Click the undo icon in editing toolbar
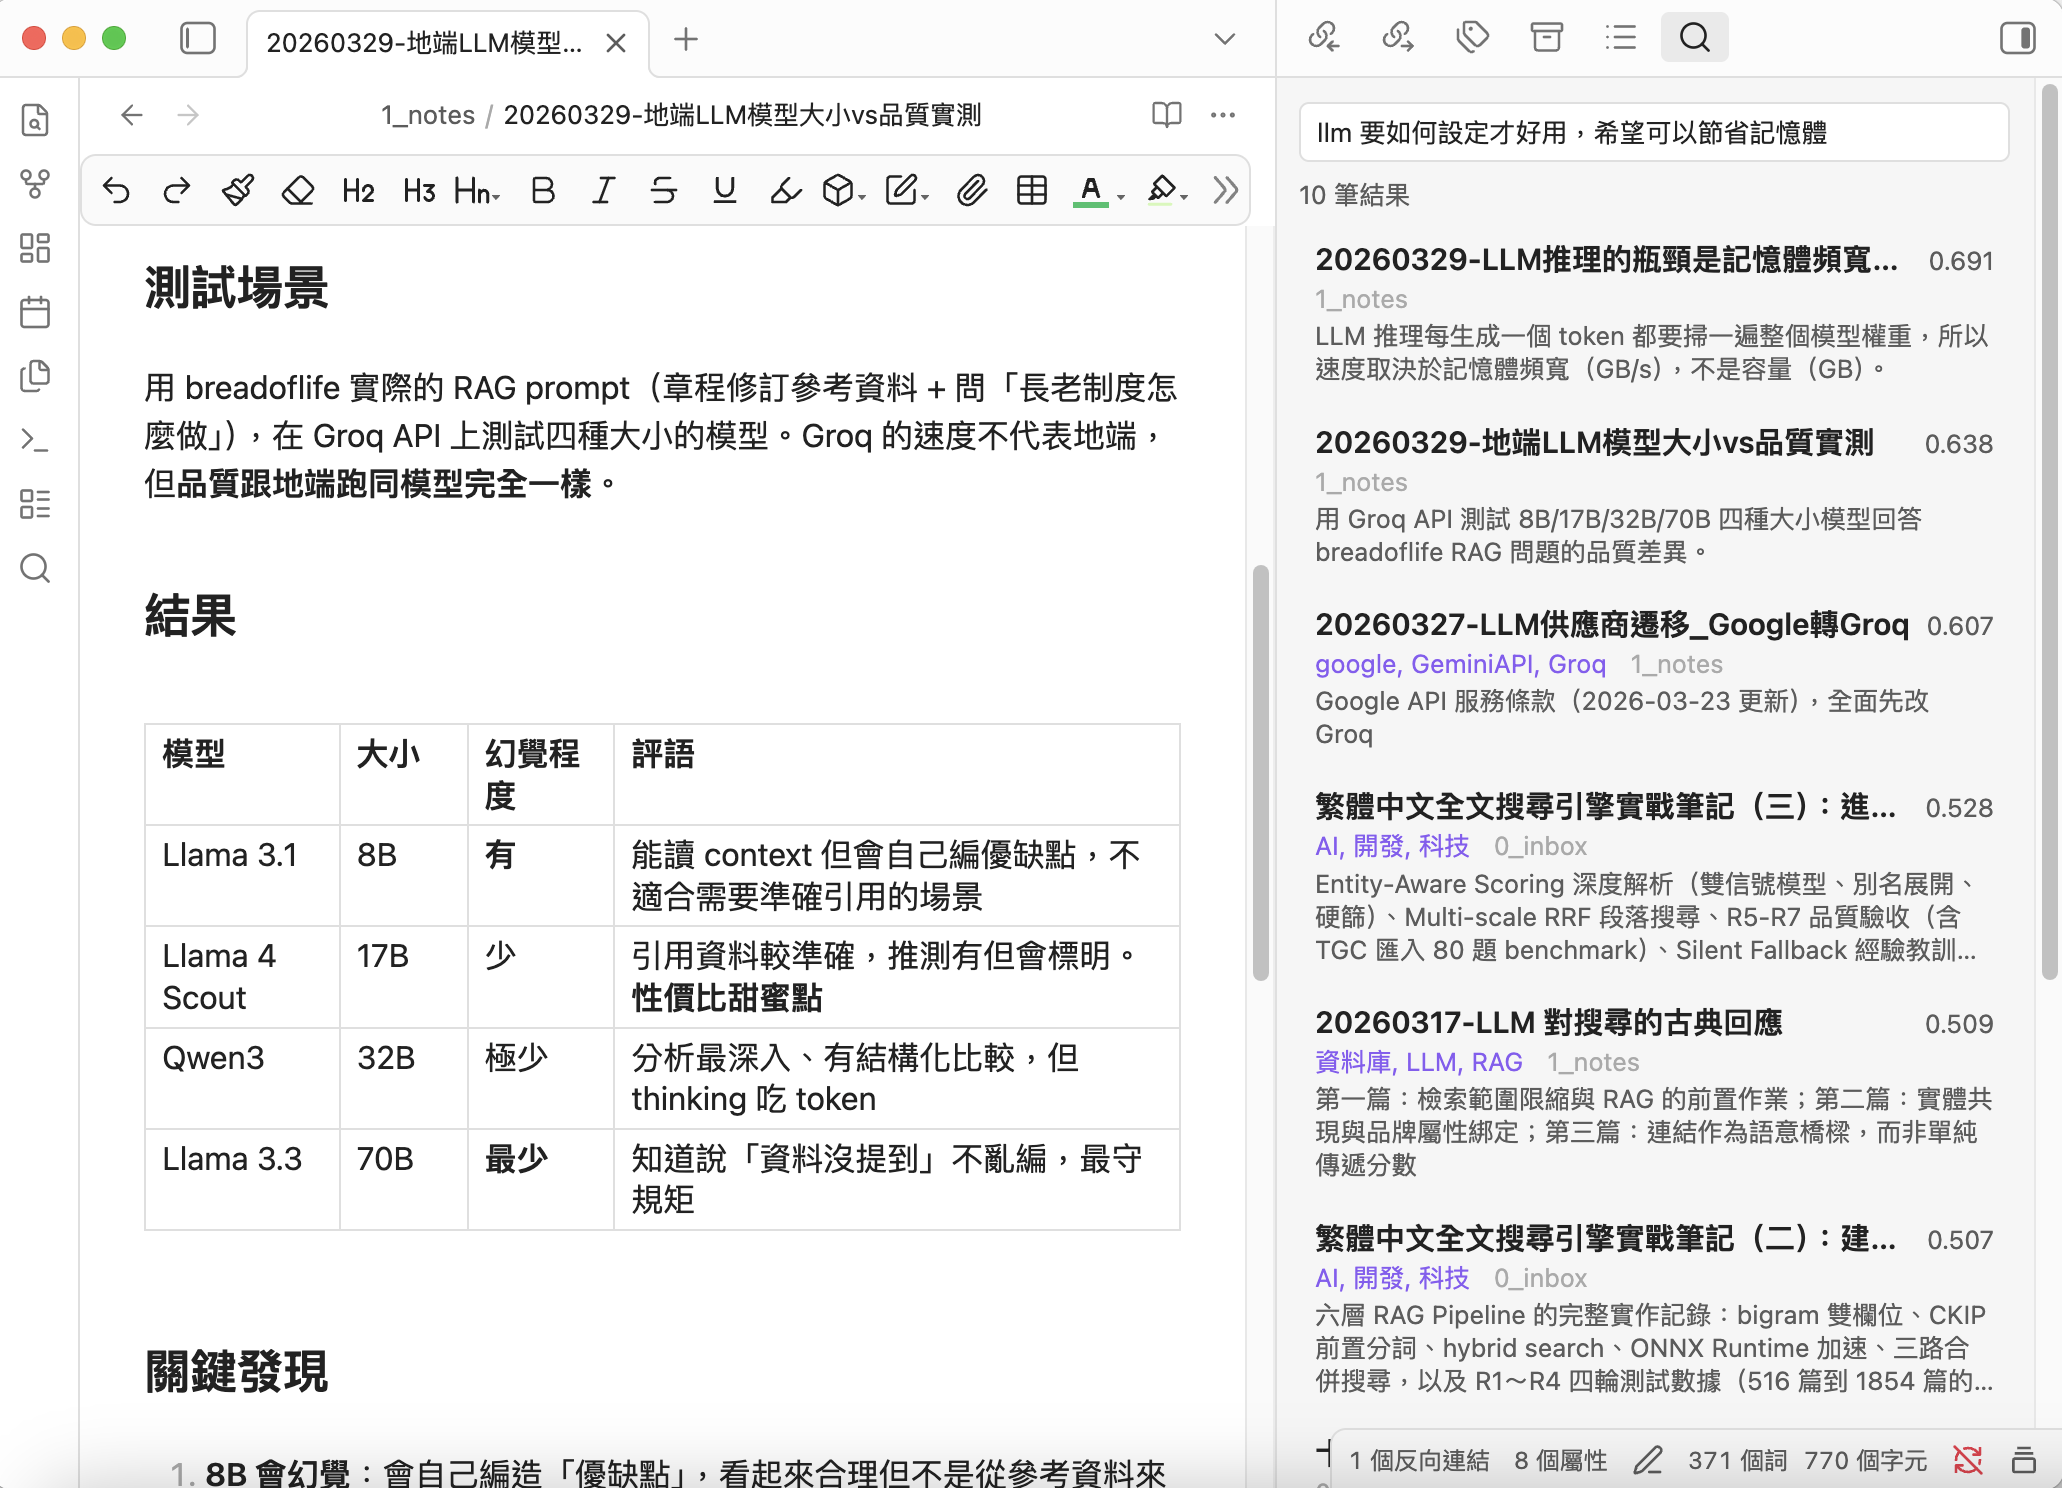Viewport: 2062px width, 1488px height. [x=117, y=190]
